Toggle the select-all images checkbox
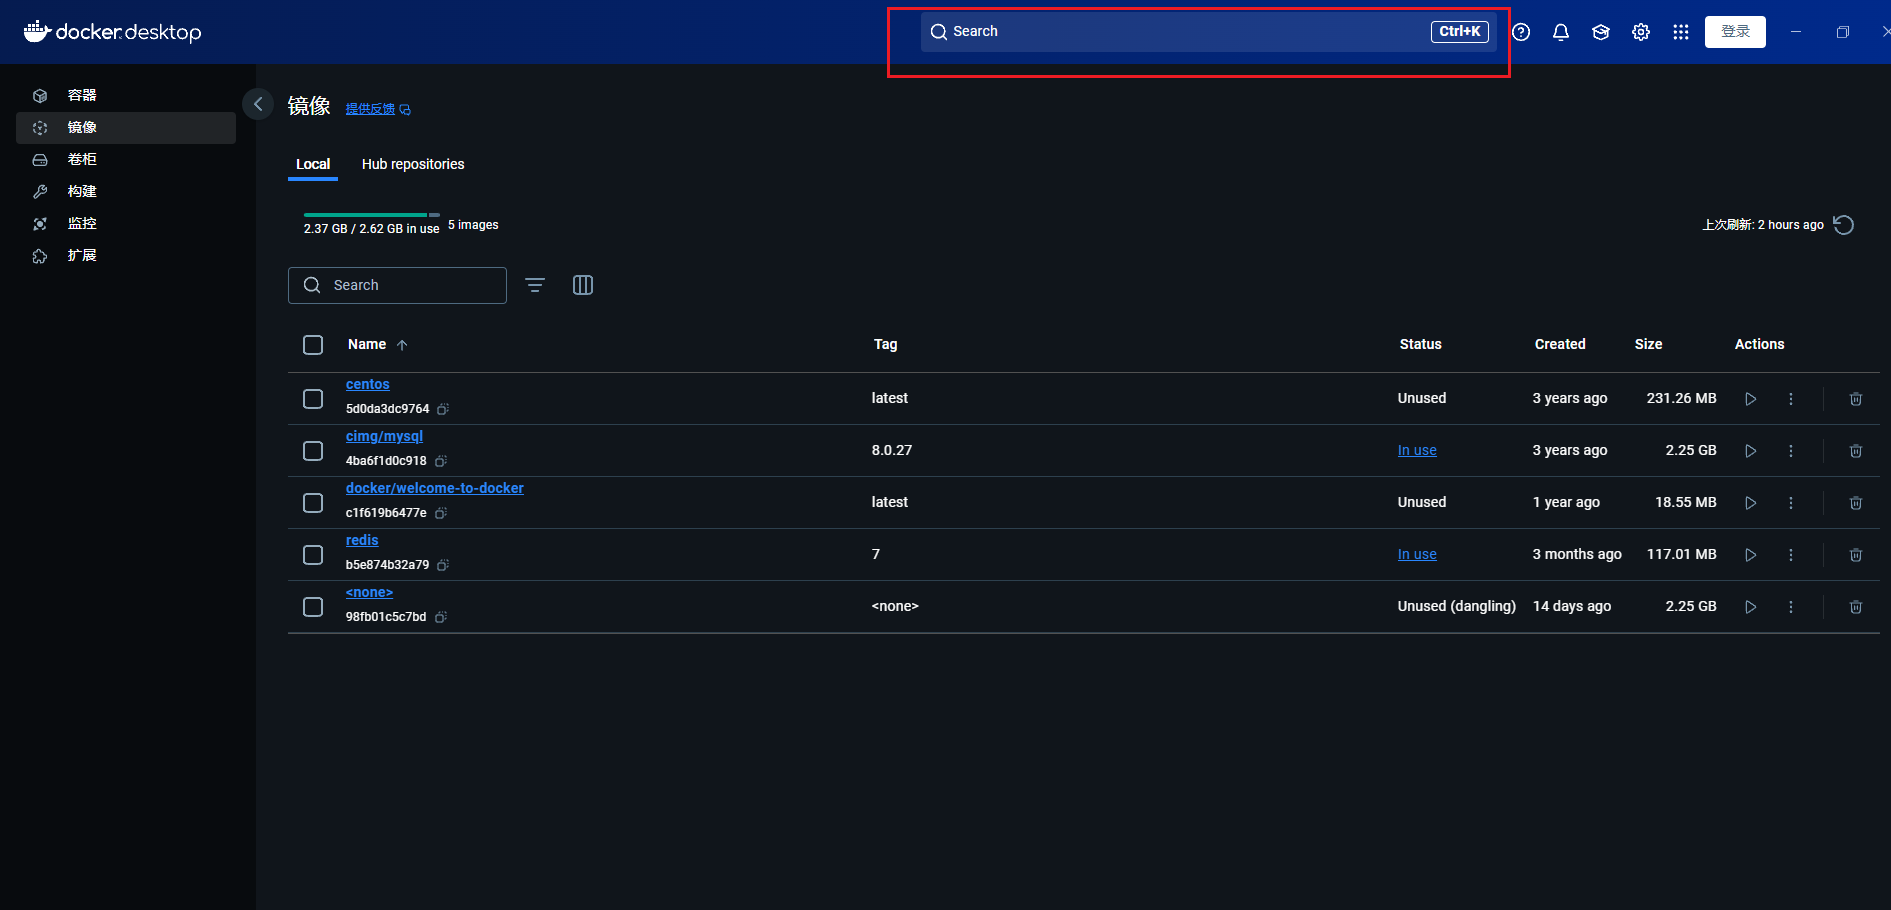This screenshot has height=910, width=1891. tap(313, 345)
